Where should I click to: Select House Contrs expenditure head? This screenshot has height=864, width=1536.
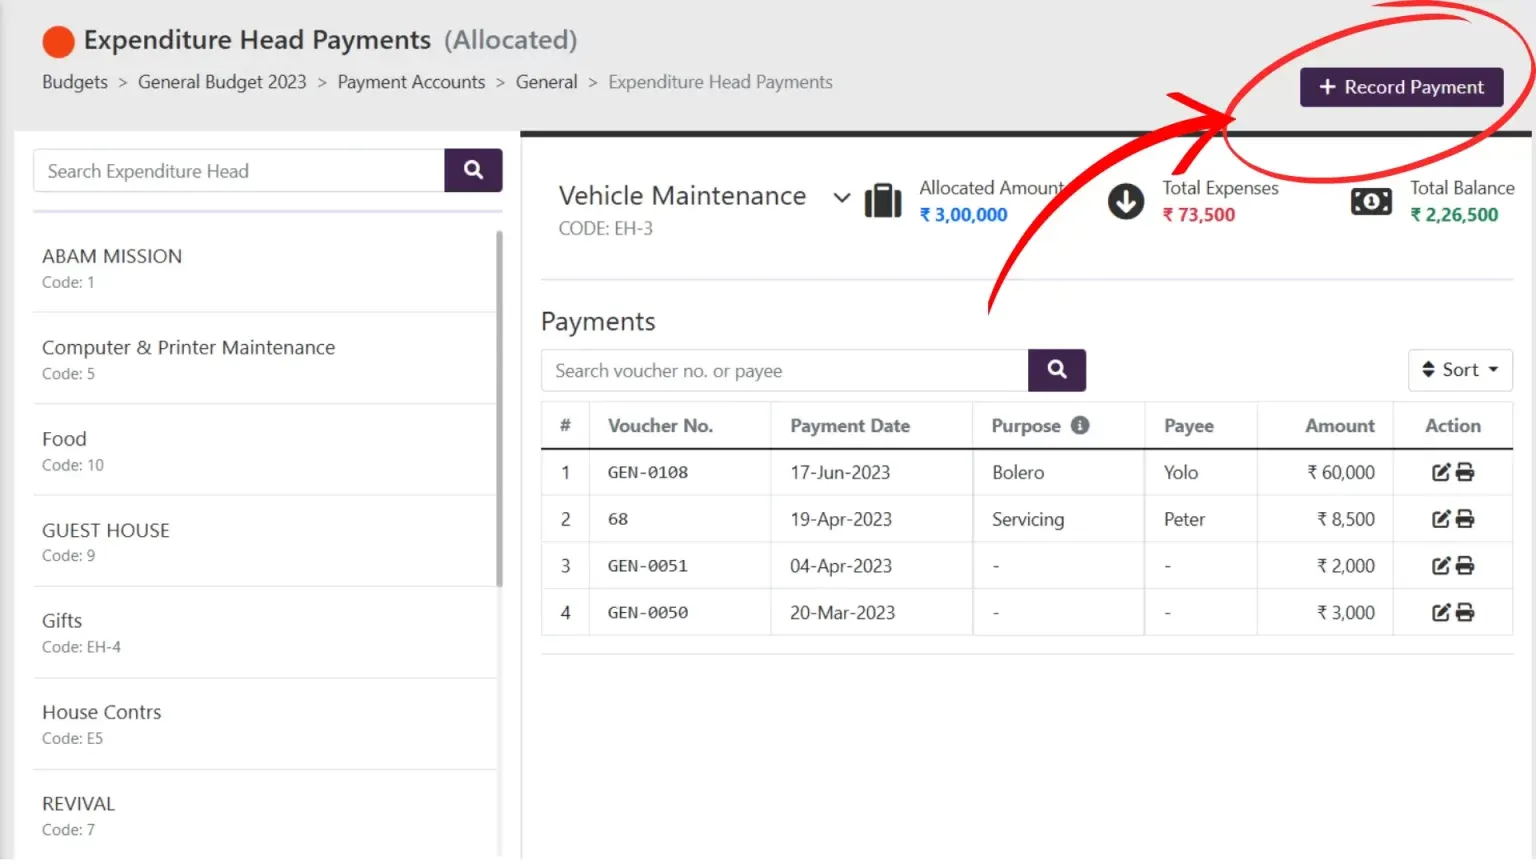tap(265, 724)
